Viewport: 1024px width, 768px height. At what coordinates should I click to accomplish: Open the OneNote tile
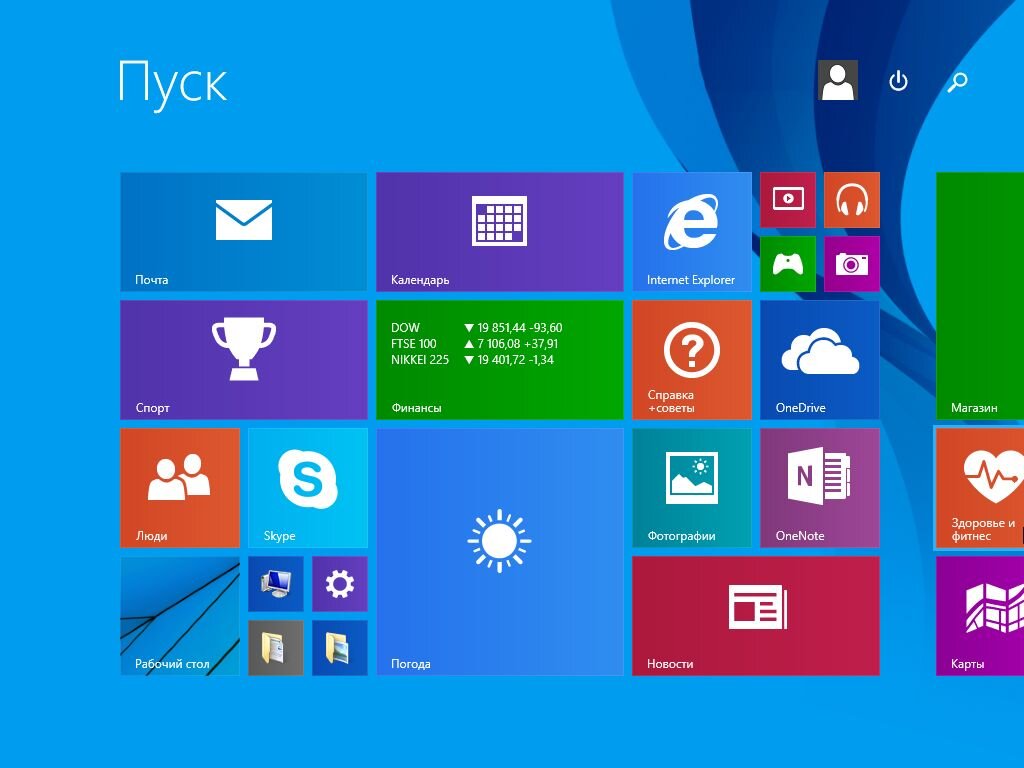coord(820,488)
